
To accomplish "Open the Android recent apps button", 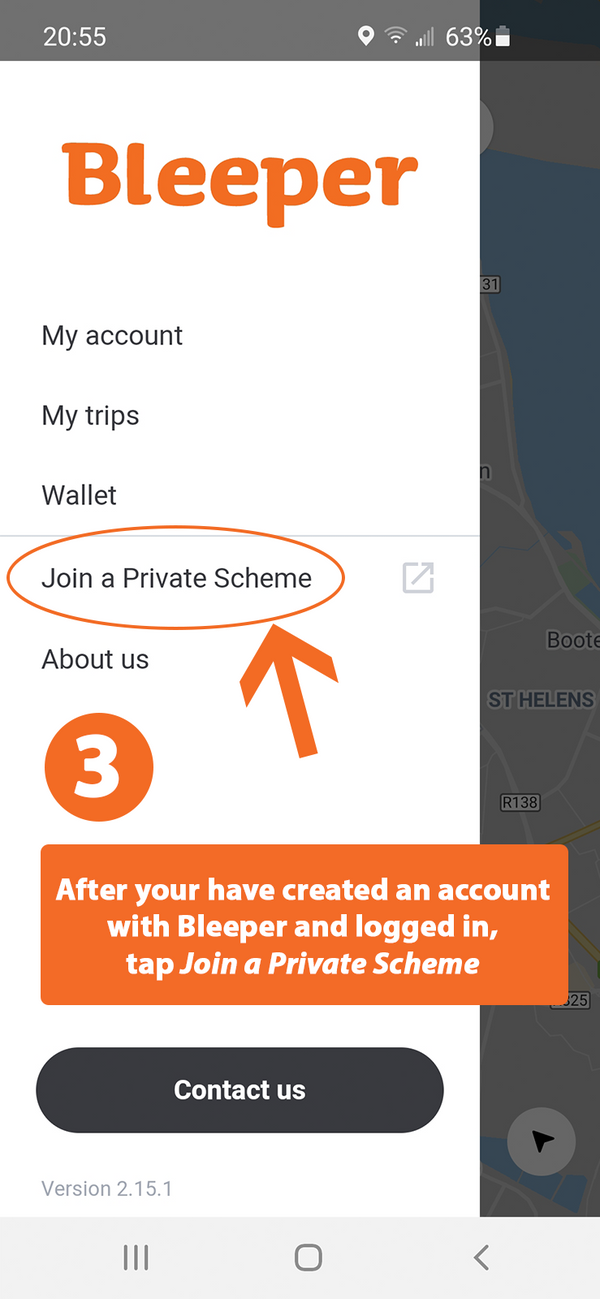I will coord(136,1257).
